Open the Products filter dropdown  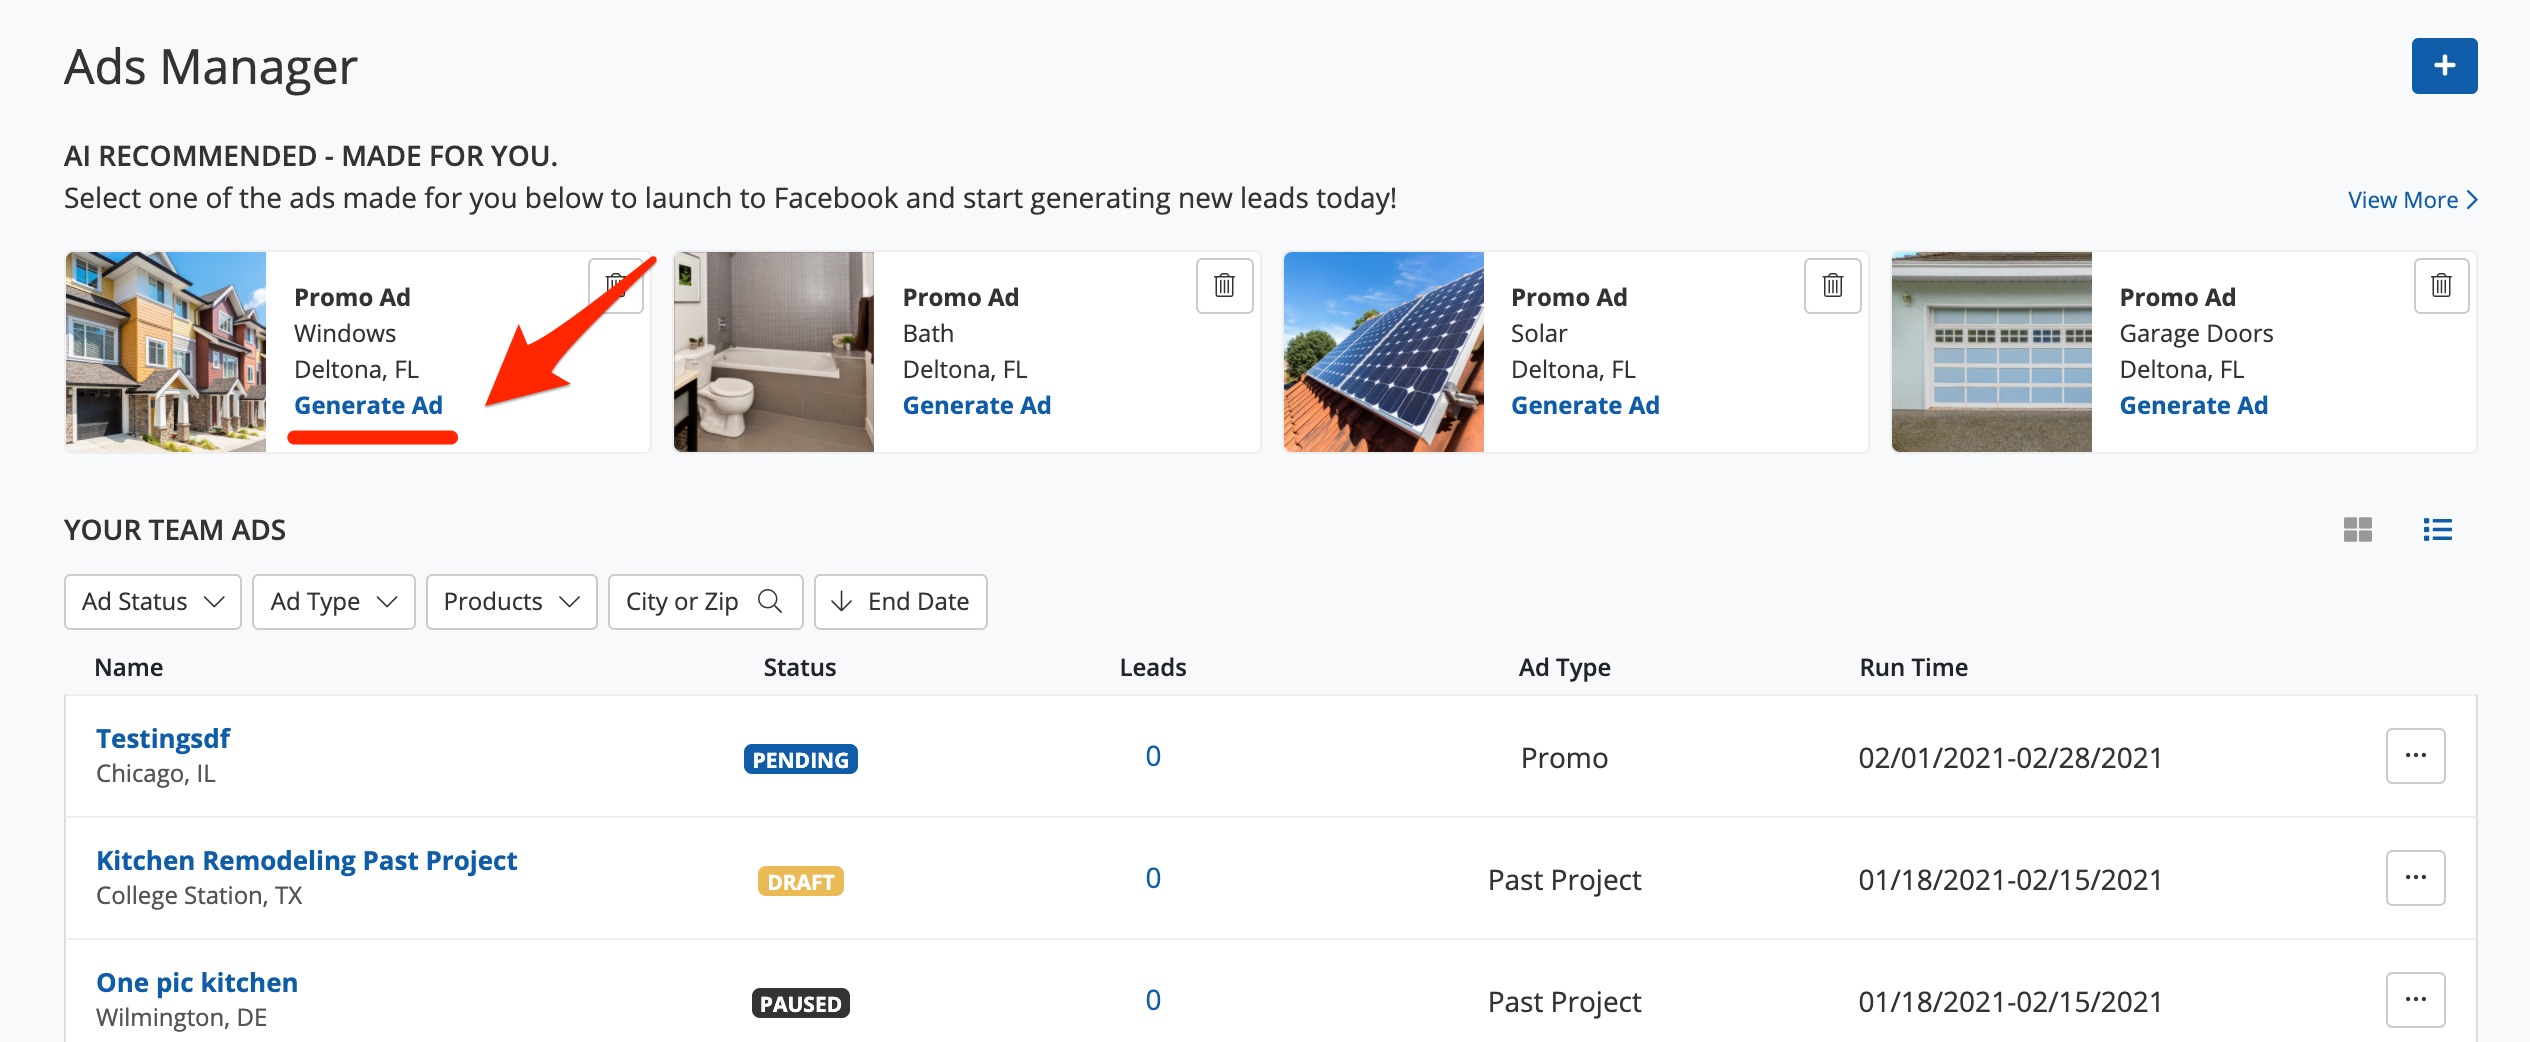[x=511, y=602]
